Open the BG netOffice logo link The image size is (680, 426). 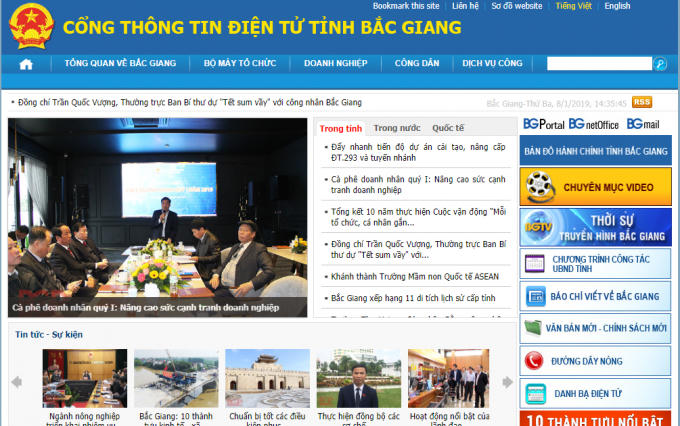click(594, 124)
